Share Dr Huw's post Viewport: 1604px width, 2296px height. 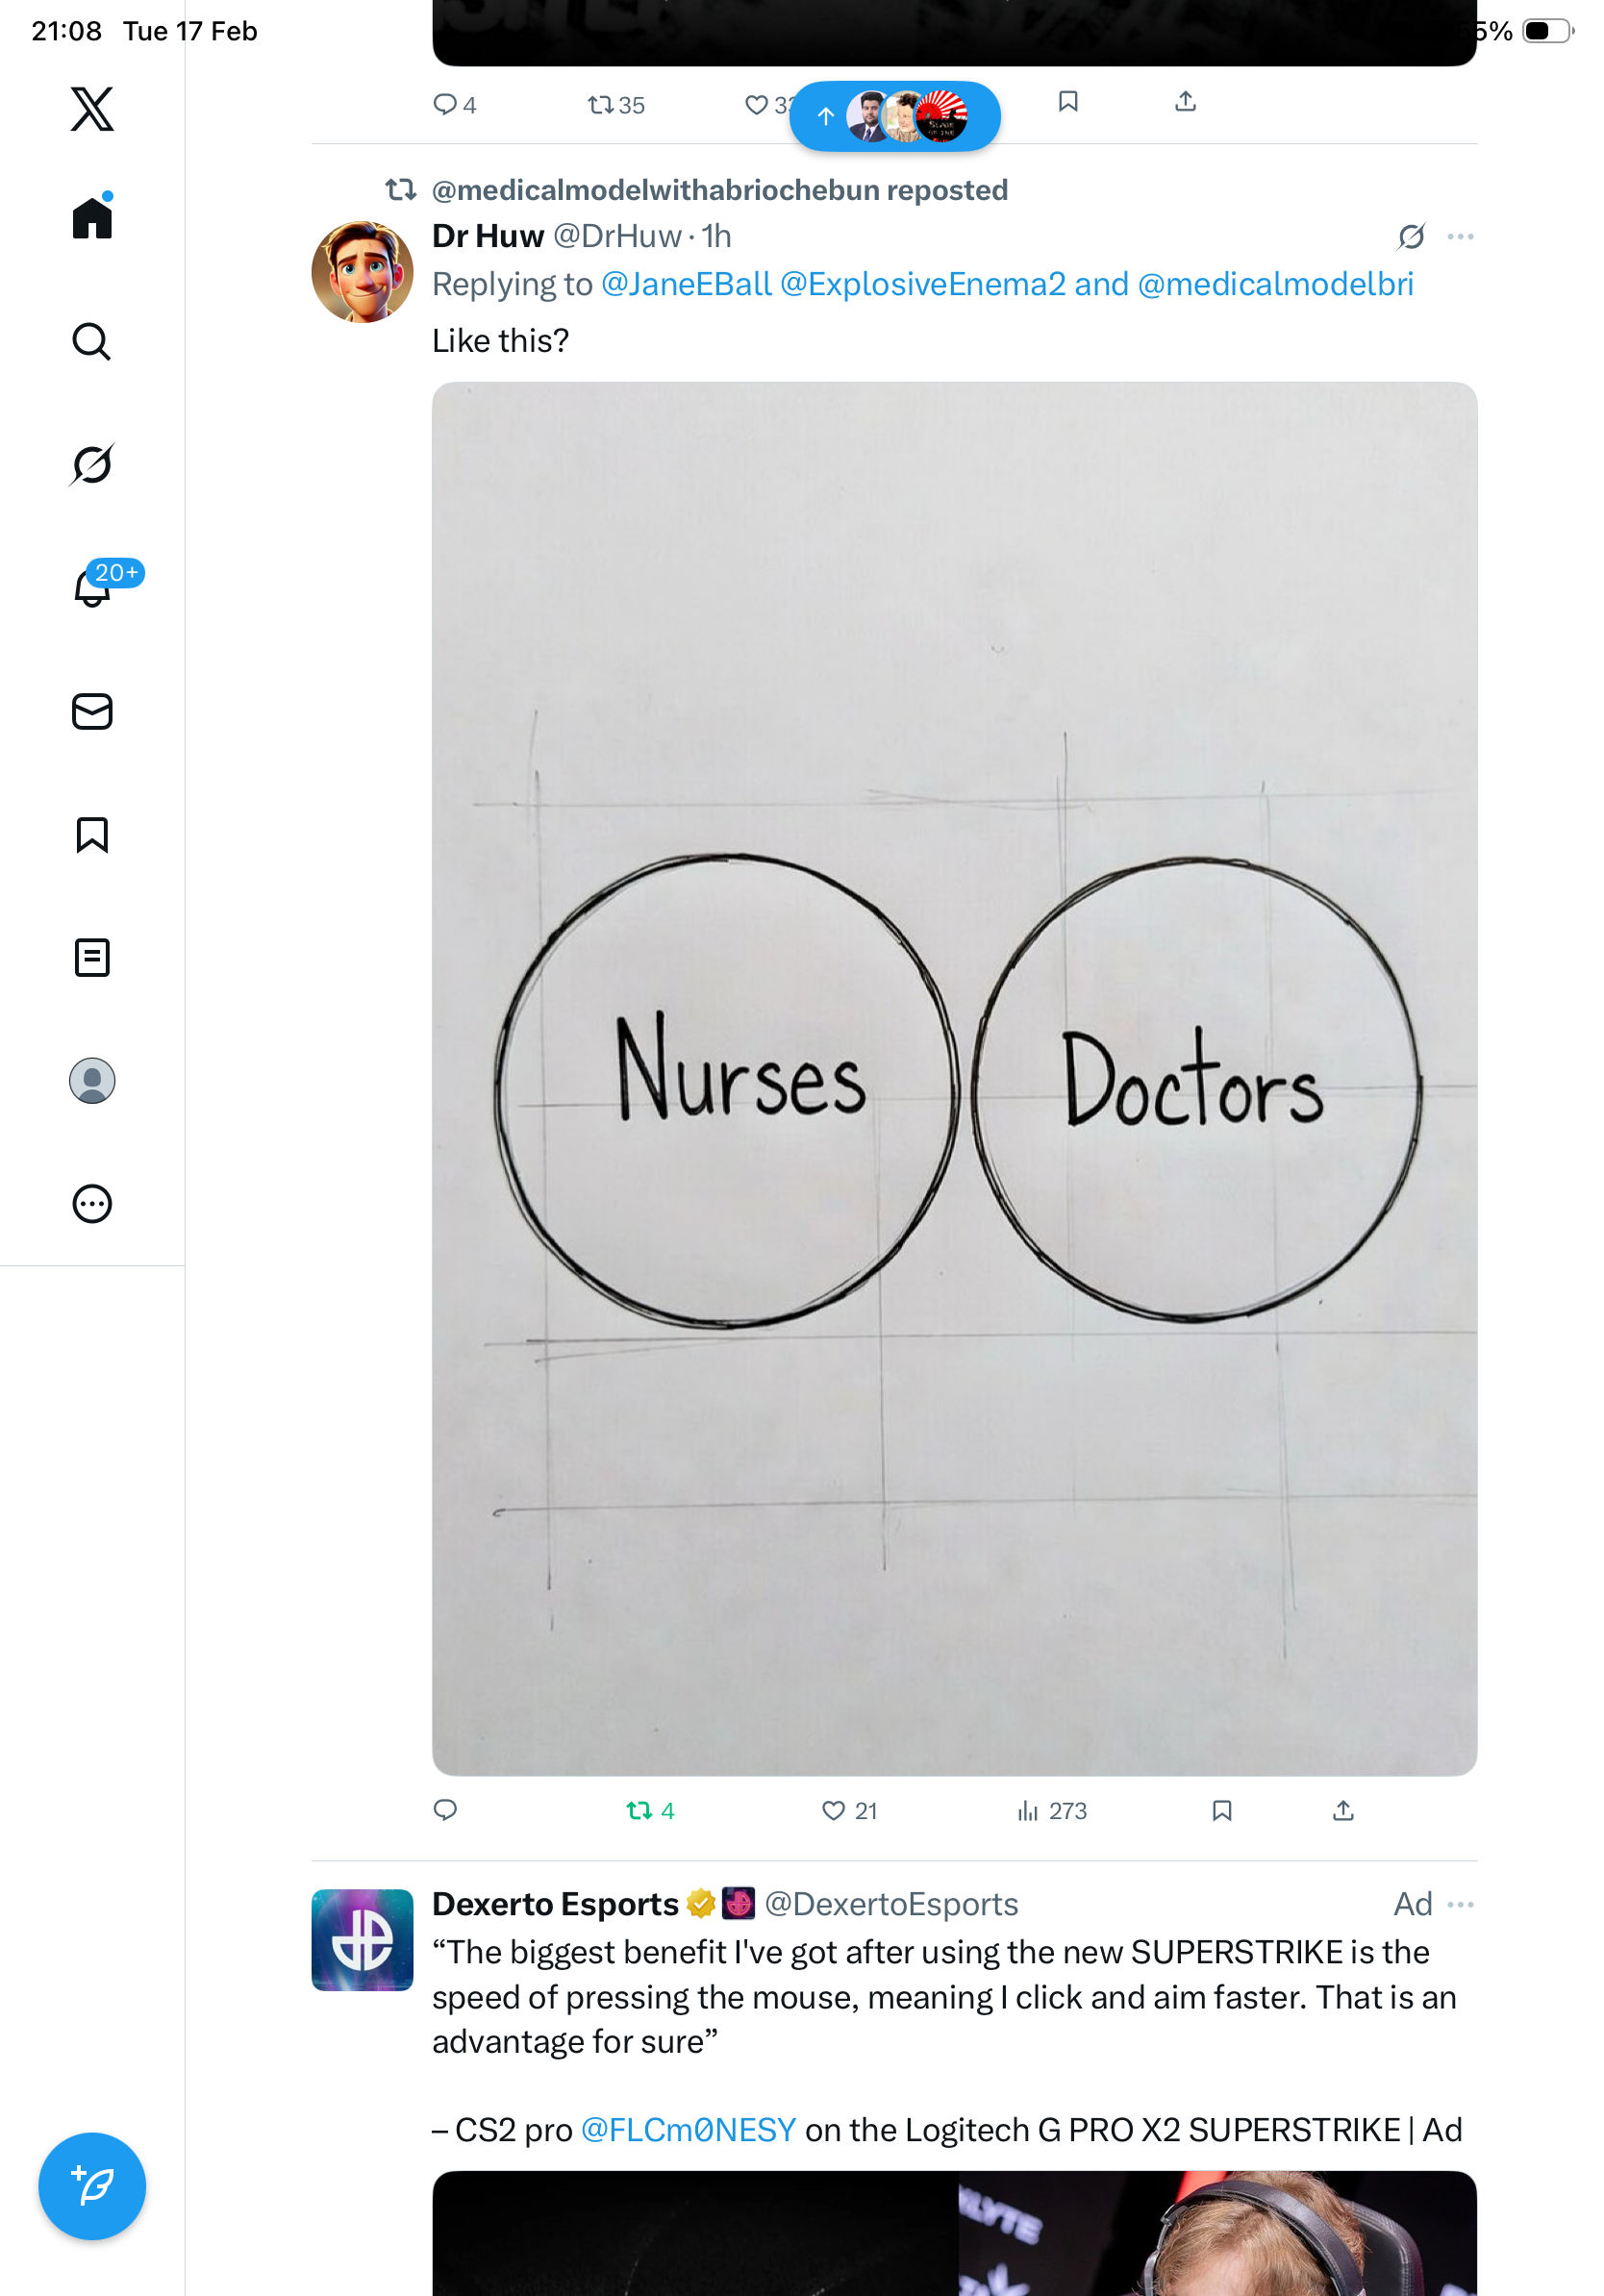click(x=1343, y=1810)
